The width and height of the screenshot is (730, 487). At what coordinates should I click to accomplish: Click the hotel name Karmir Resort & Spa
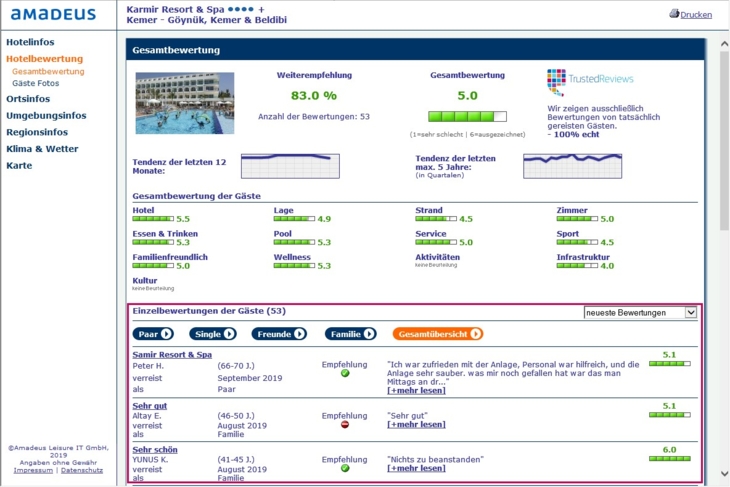click(x=176, y=9)
